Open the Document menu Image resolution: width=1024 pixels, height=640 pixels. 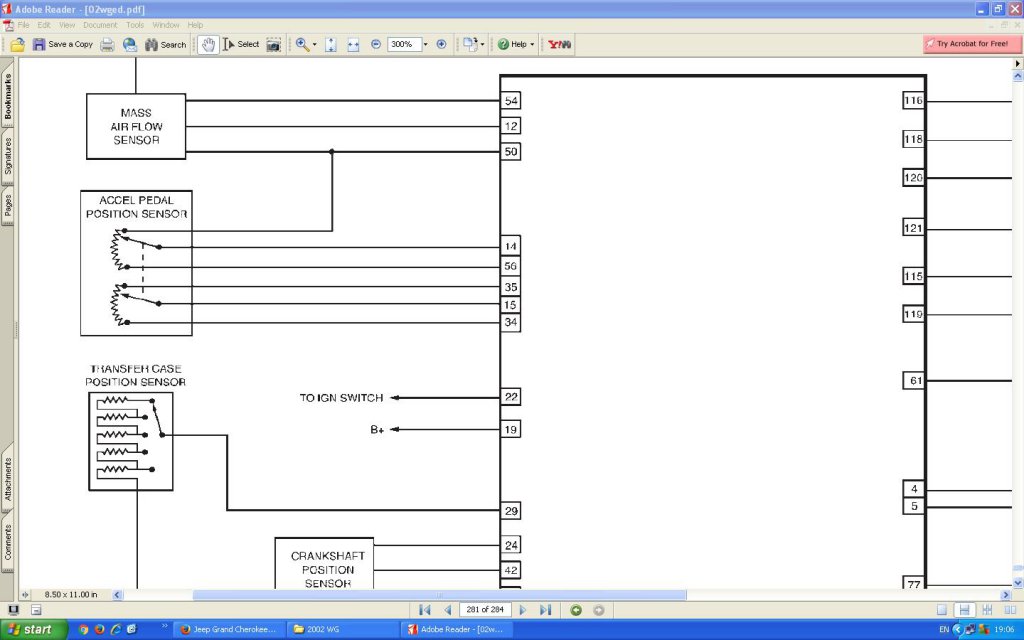(100, 24)
